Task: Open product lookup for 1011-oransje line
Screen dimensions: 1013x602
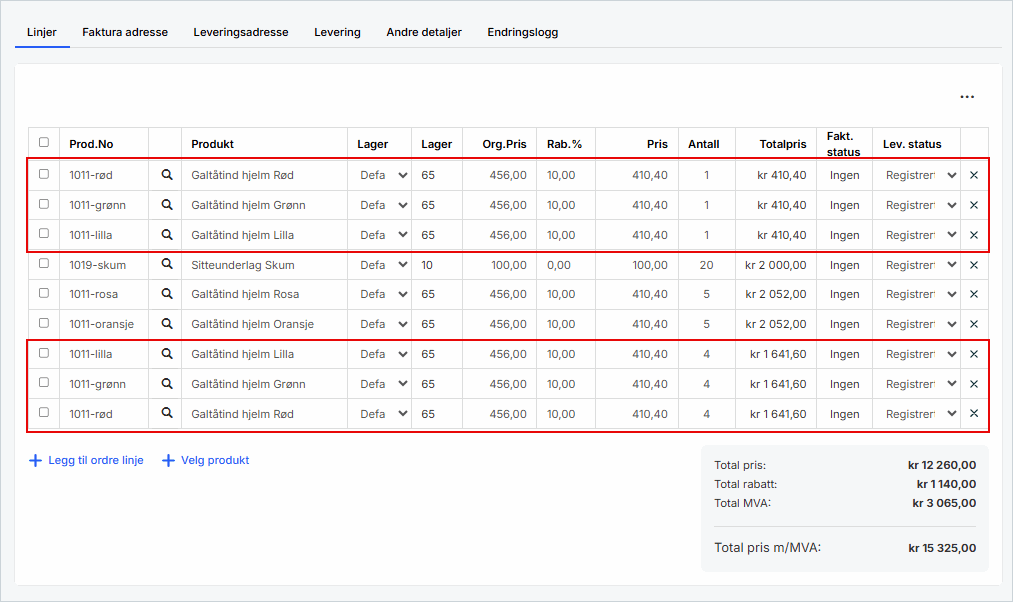Action: click(167, 324)
